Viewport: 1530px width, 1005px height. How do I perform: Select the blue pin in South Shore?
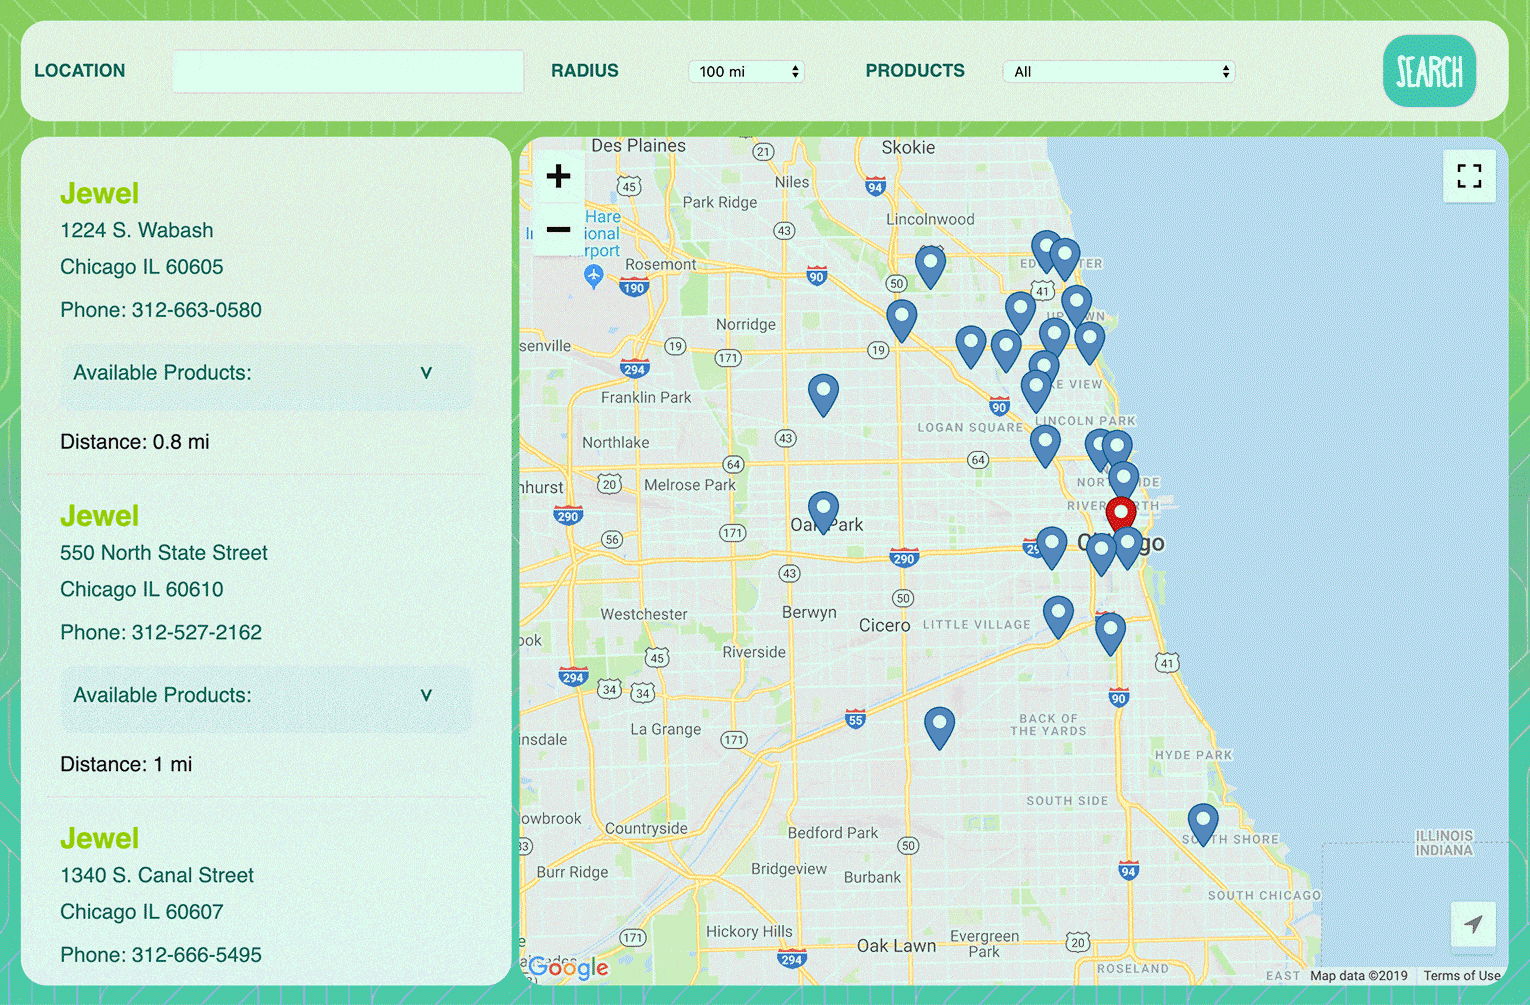click(1203, 825)
